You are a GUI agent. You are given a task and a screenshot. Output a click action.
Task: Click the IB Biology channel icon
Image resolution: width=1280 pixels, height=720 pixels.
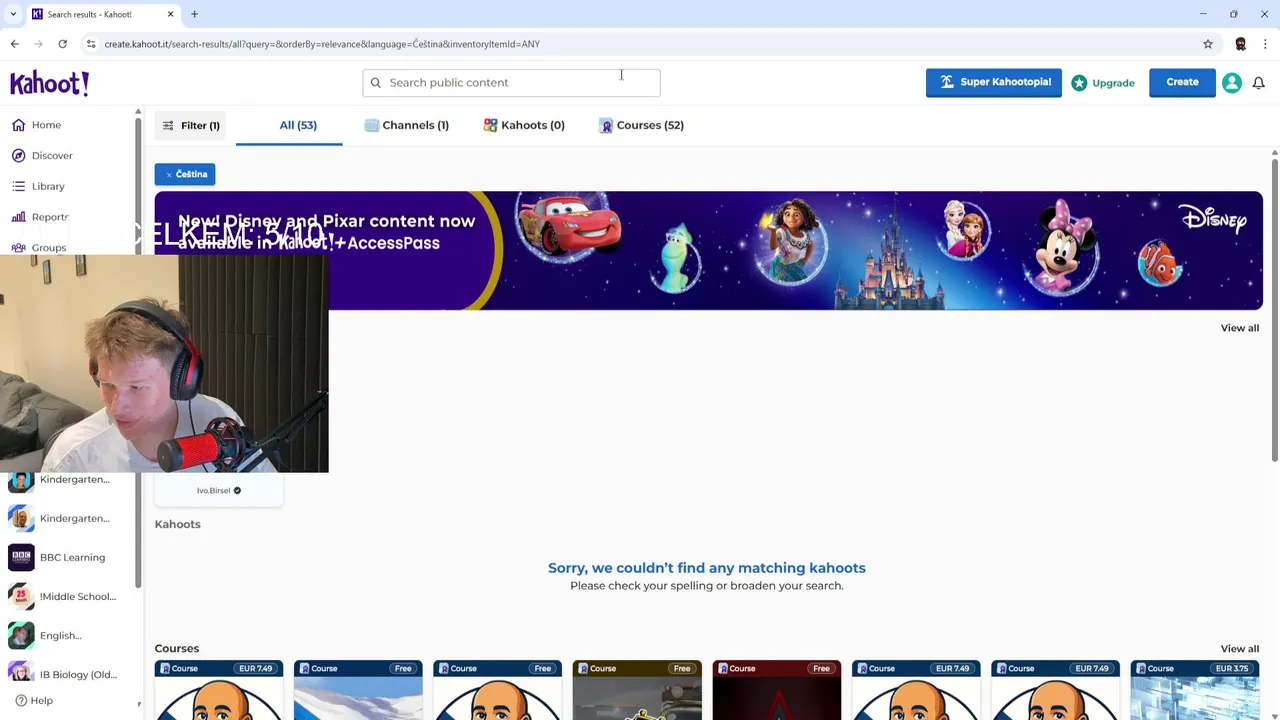click(21, 674)
